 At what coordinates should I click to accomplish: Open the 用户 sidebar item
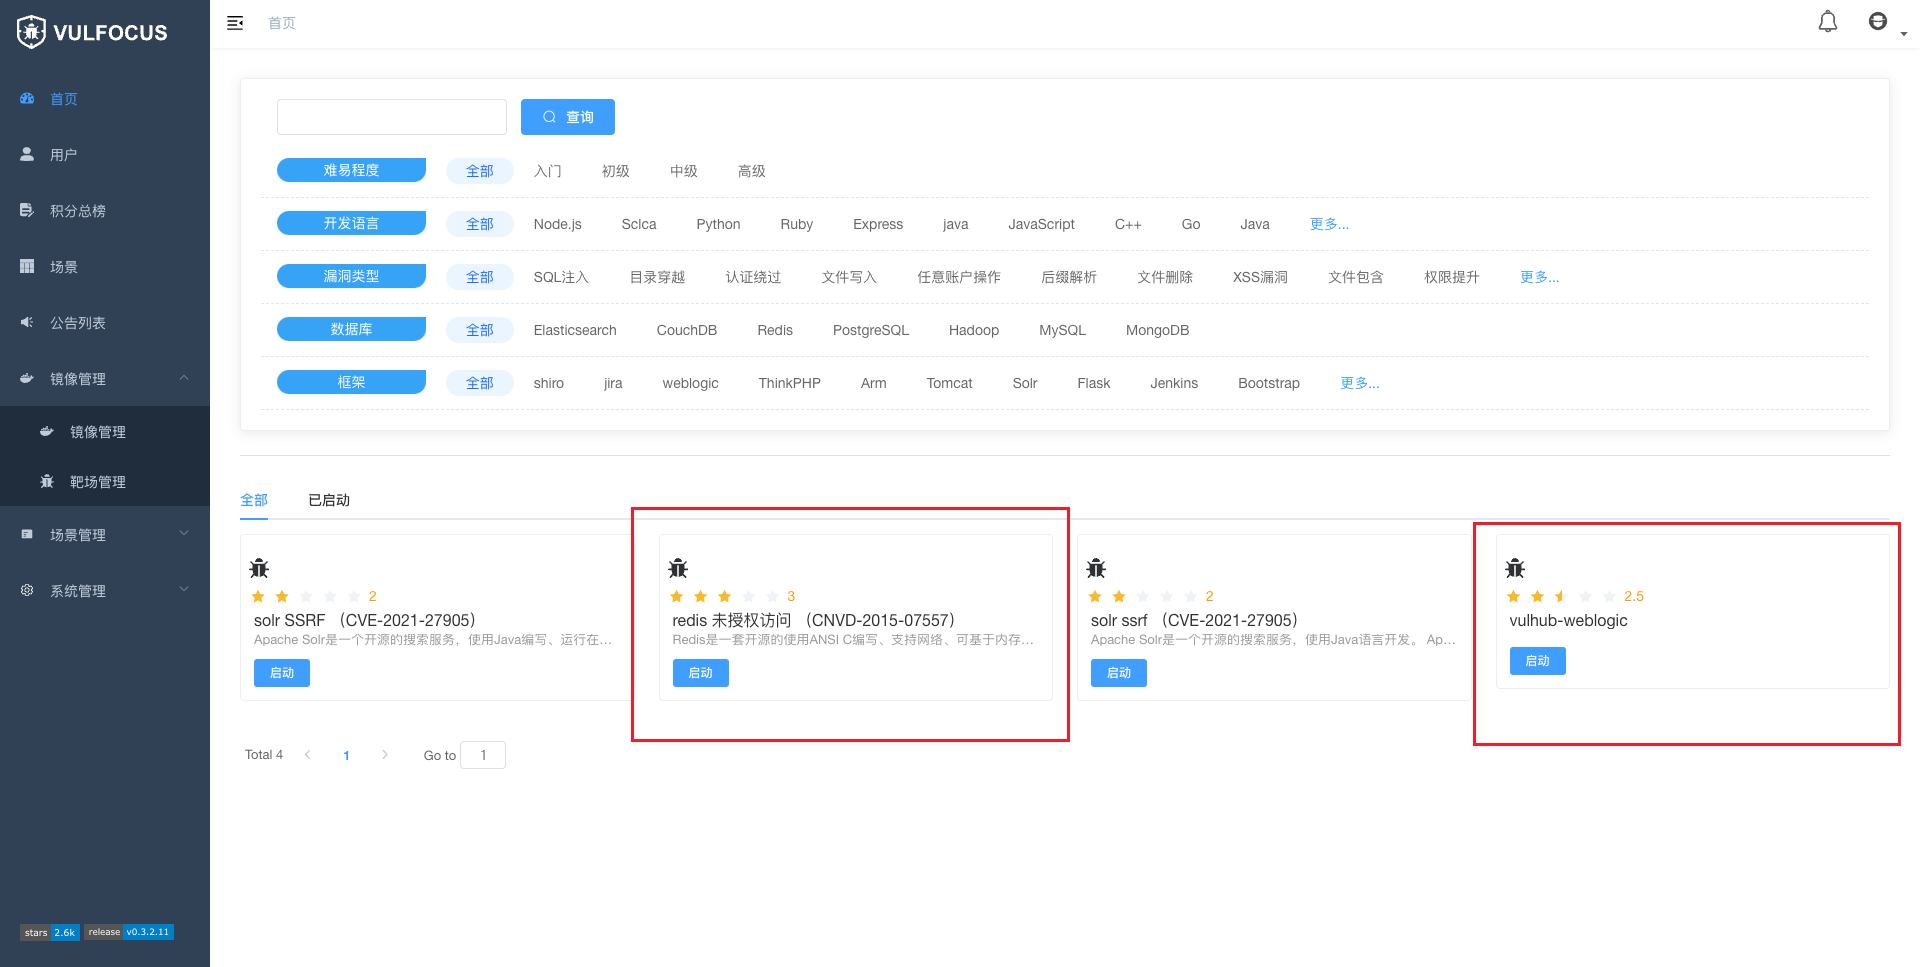pyautogui.click(x=105, y=155)
